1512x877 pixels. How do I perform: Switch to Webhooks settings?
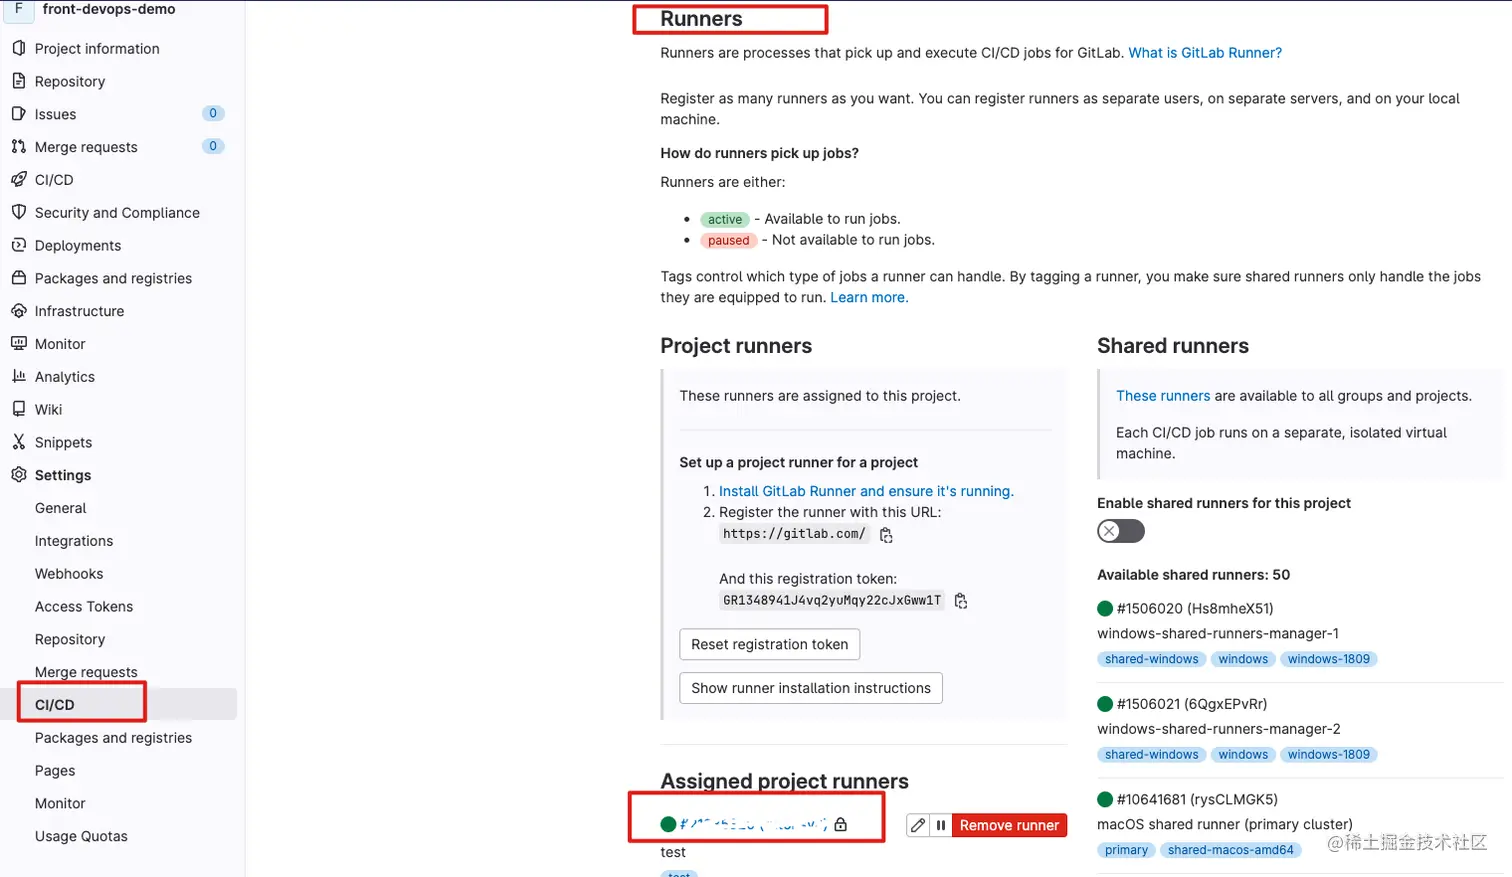click(68, 573)
